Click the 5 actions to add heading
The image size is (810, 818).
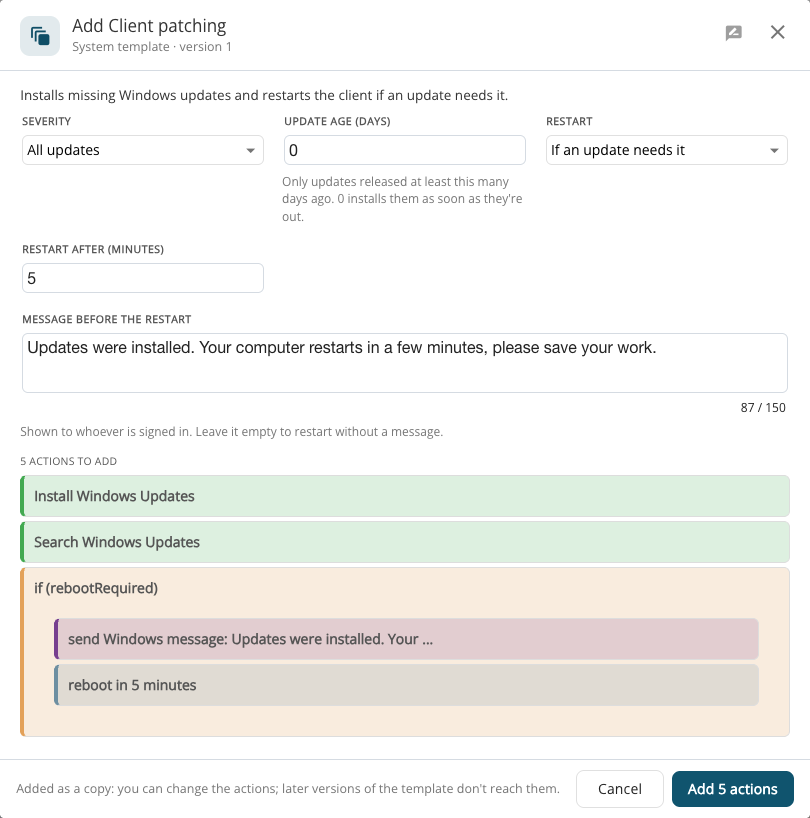coord(68,461)
